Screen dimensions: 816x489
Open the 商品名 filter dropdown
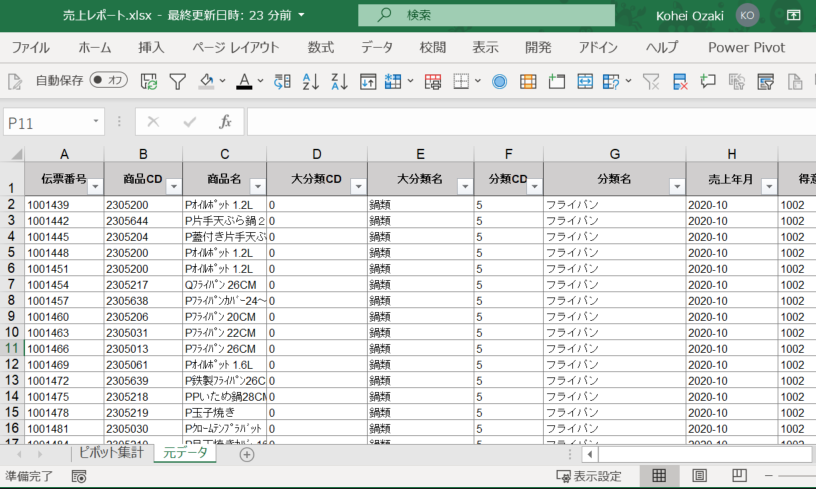[258, 186]
